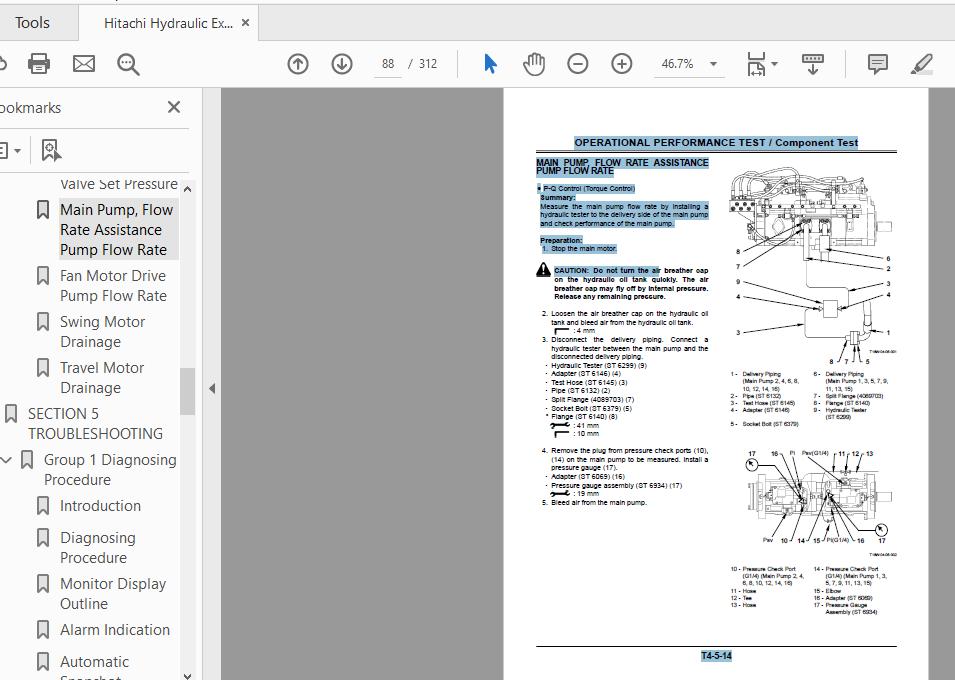955x680 pixels.
Task: Go to the previous page
Action: pos(297,63)
